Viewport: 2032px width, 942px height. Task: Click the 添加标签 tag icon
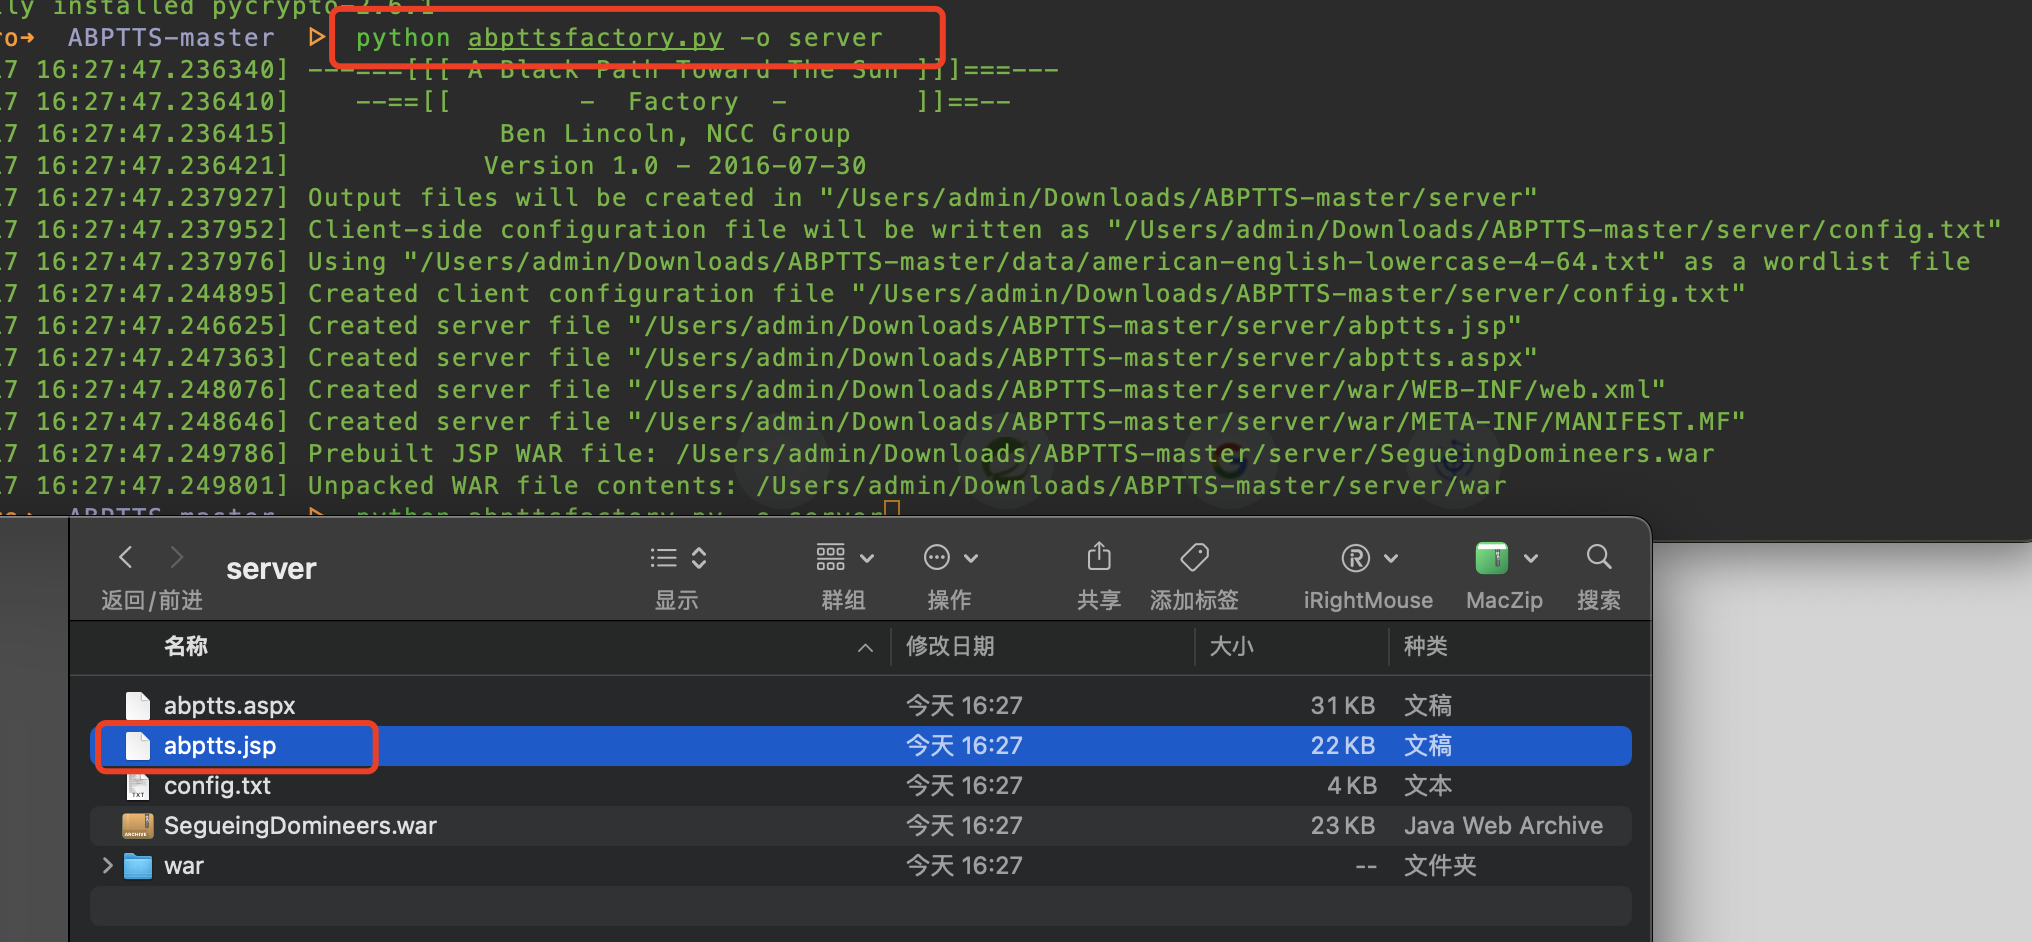[1194, 557]
